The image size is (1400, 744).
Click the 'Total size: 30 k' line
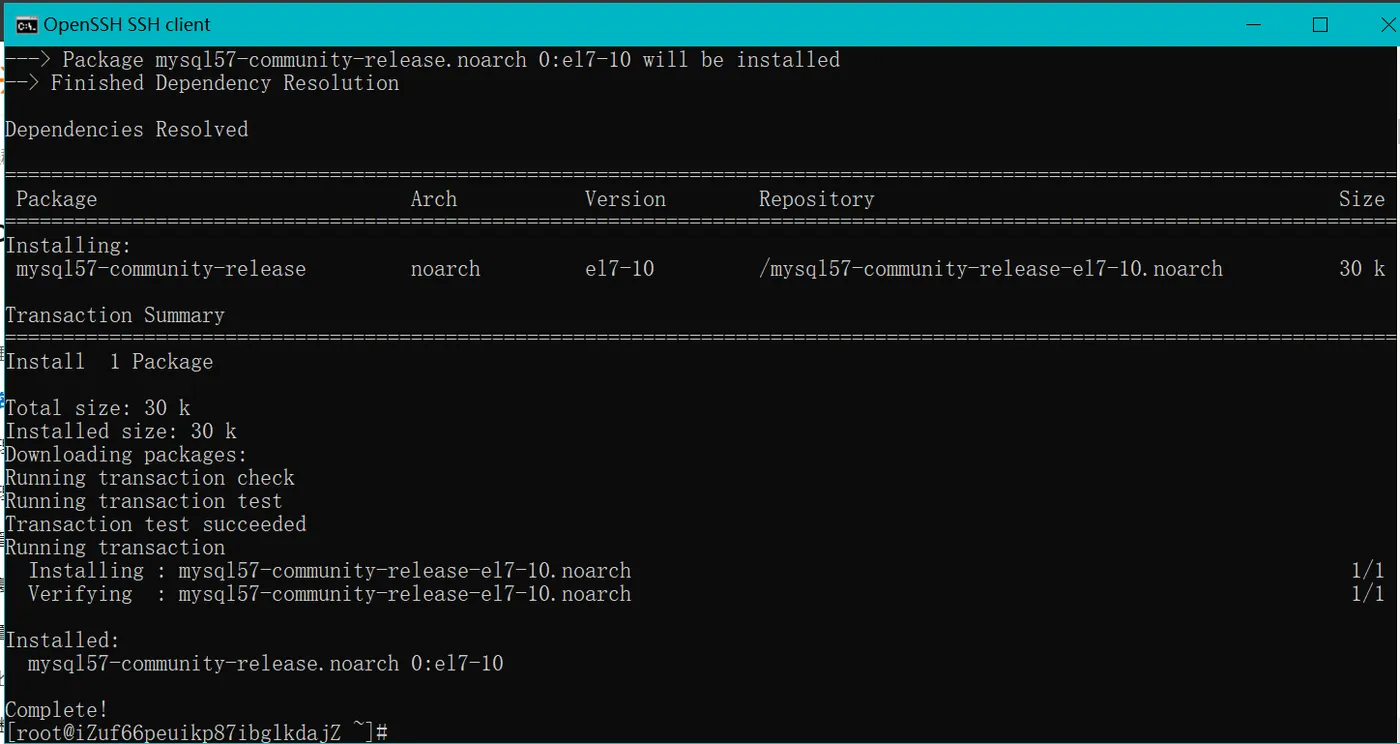(98, 408)
